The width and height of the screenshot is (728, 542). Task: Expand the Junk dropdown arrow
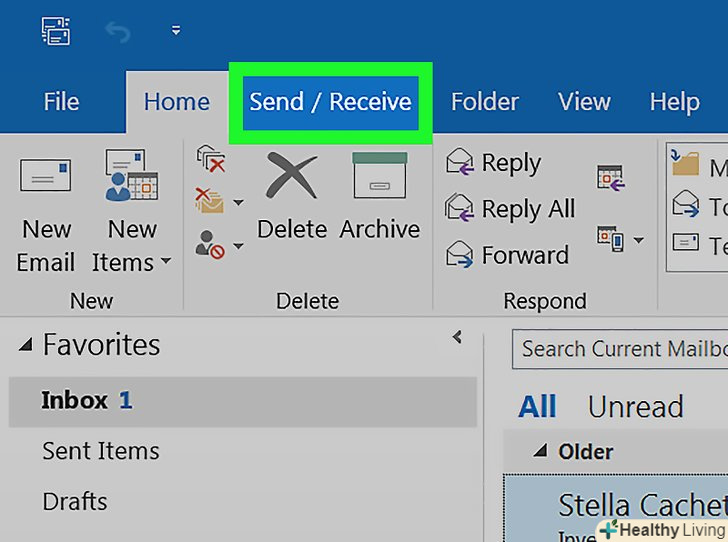pos(238,245)
